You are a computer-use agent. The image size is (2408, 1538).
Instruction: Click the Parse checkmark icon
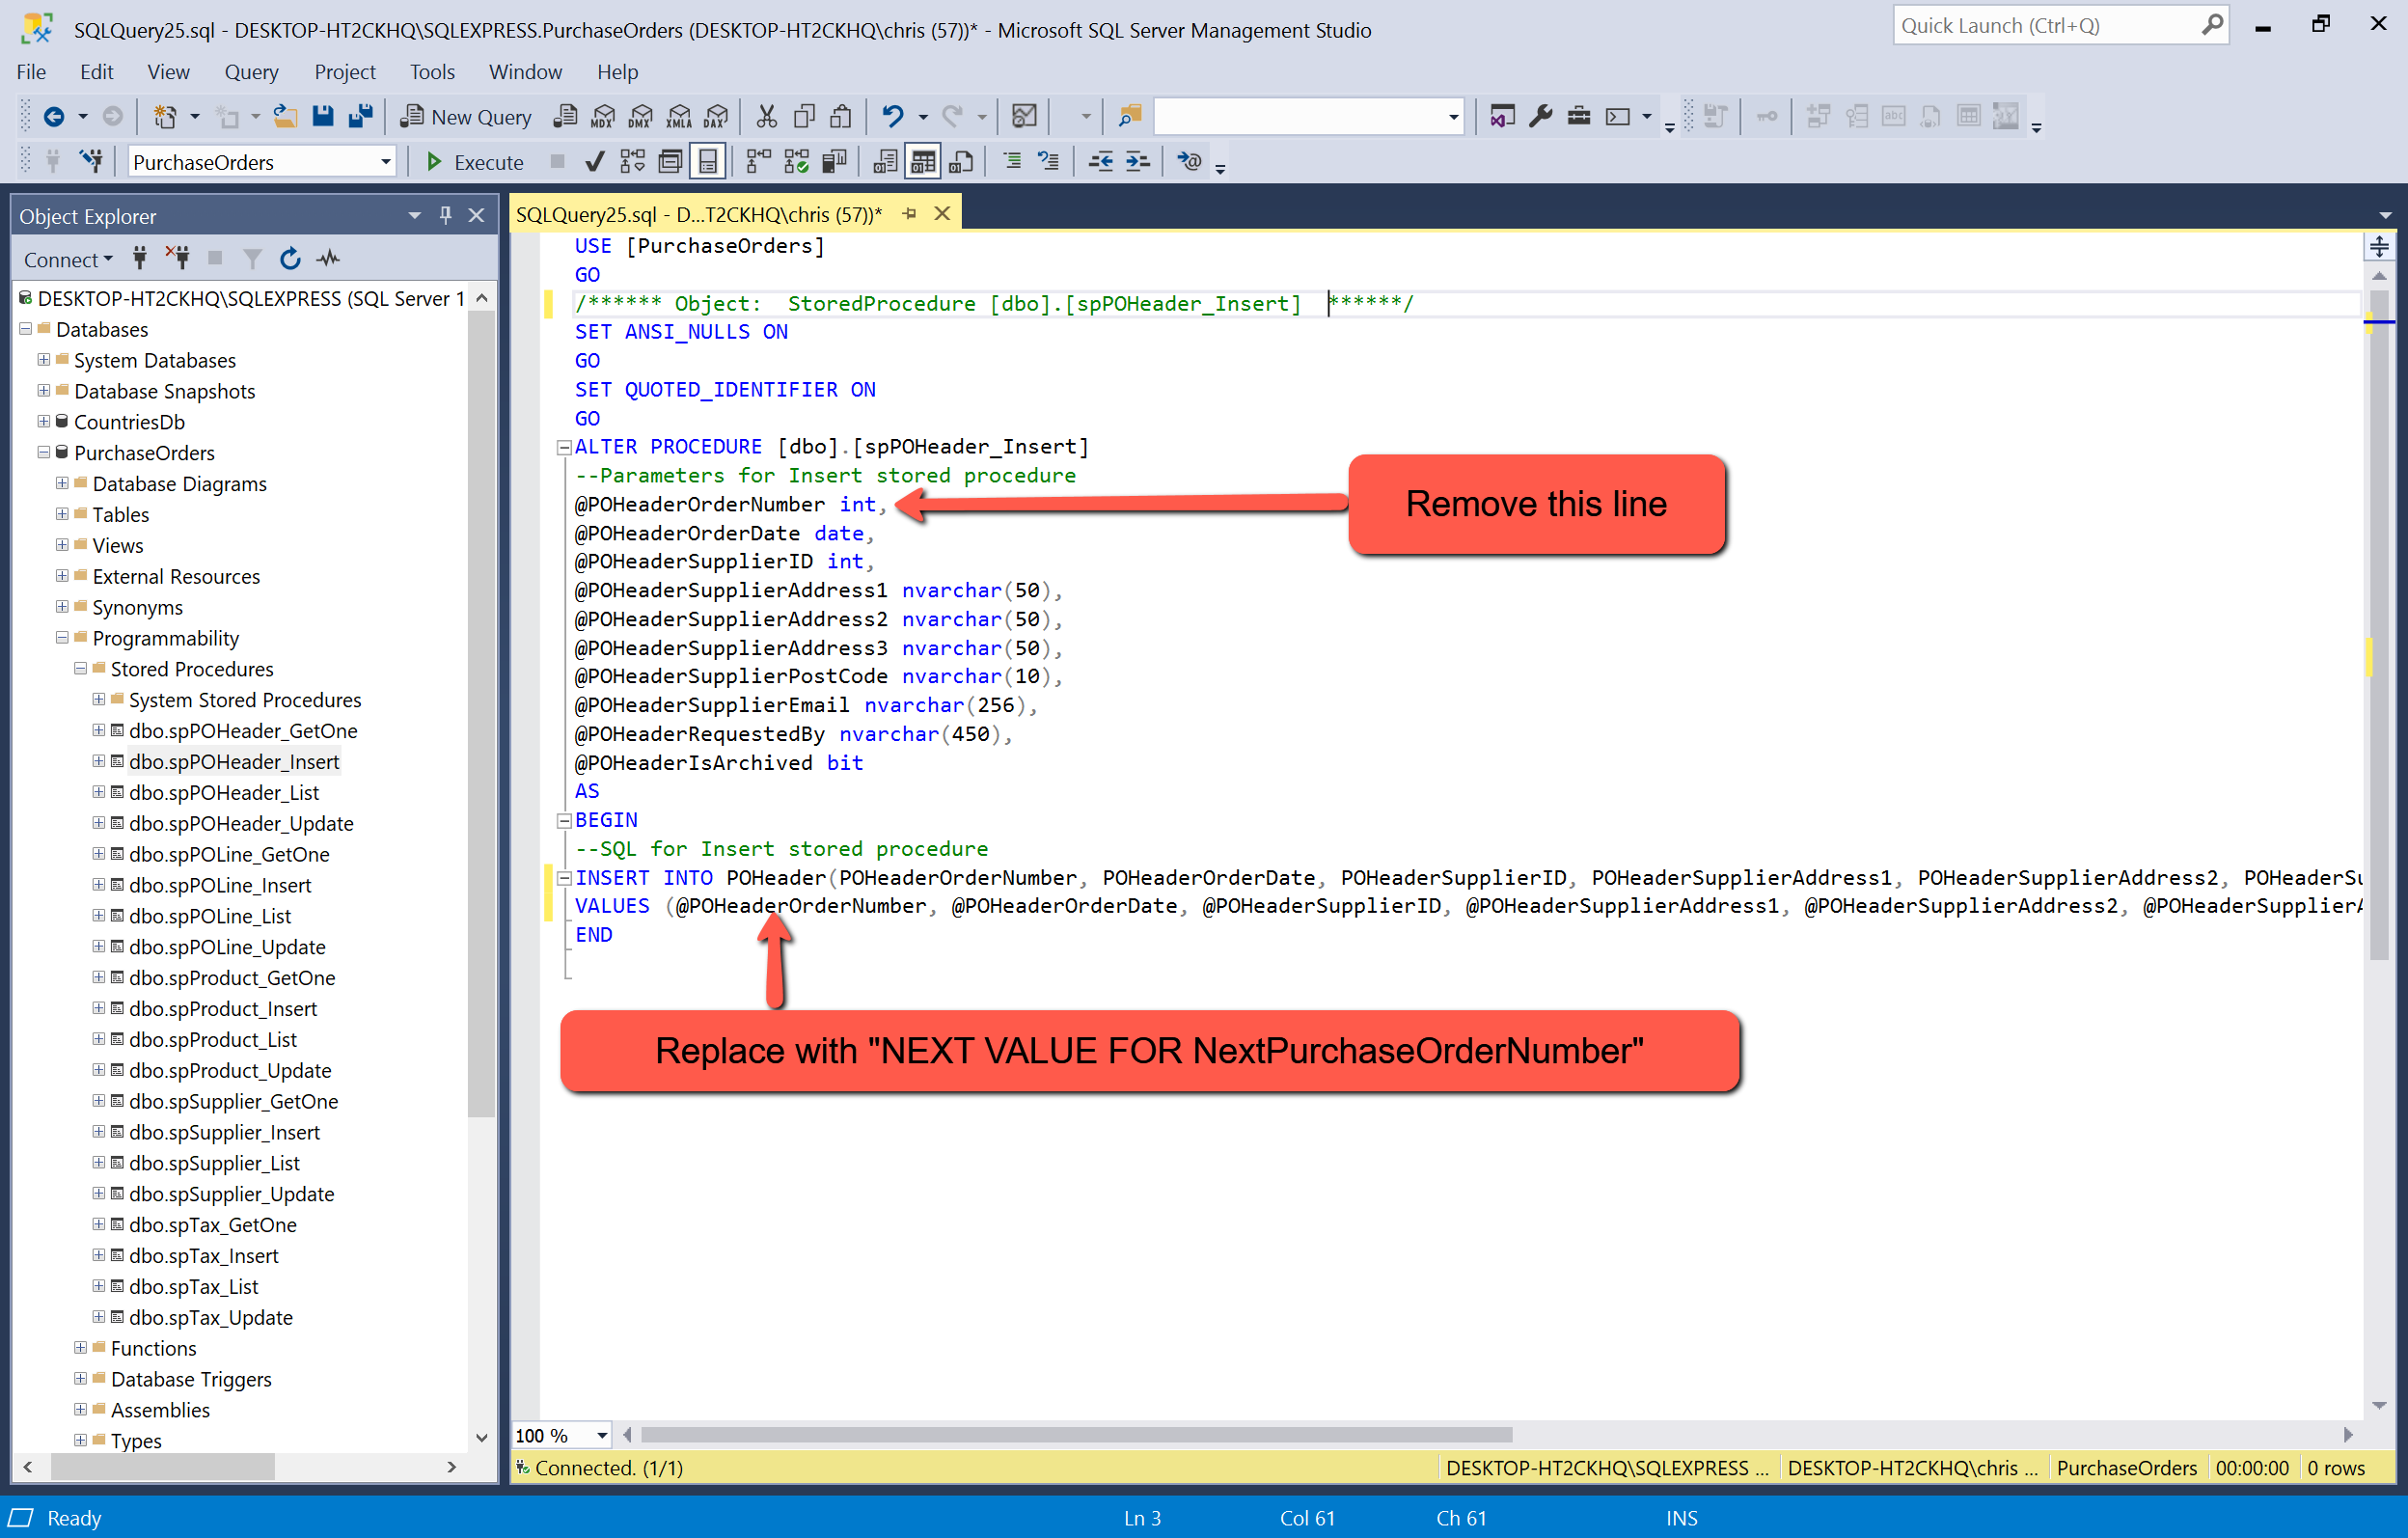click(594, 162)
